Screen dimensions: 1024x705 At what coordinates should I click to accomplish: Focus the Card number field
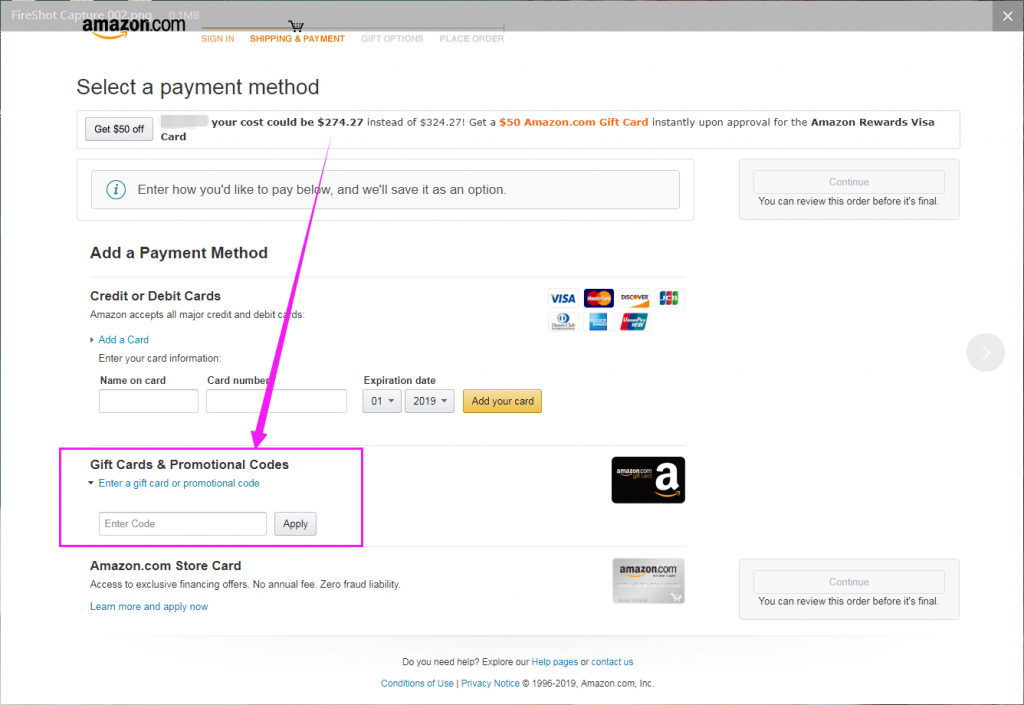tap(276, 401)
